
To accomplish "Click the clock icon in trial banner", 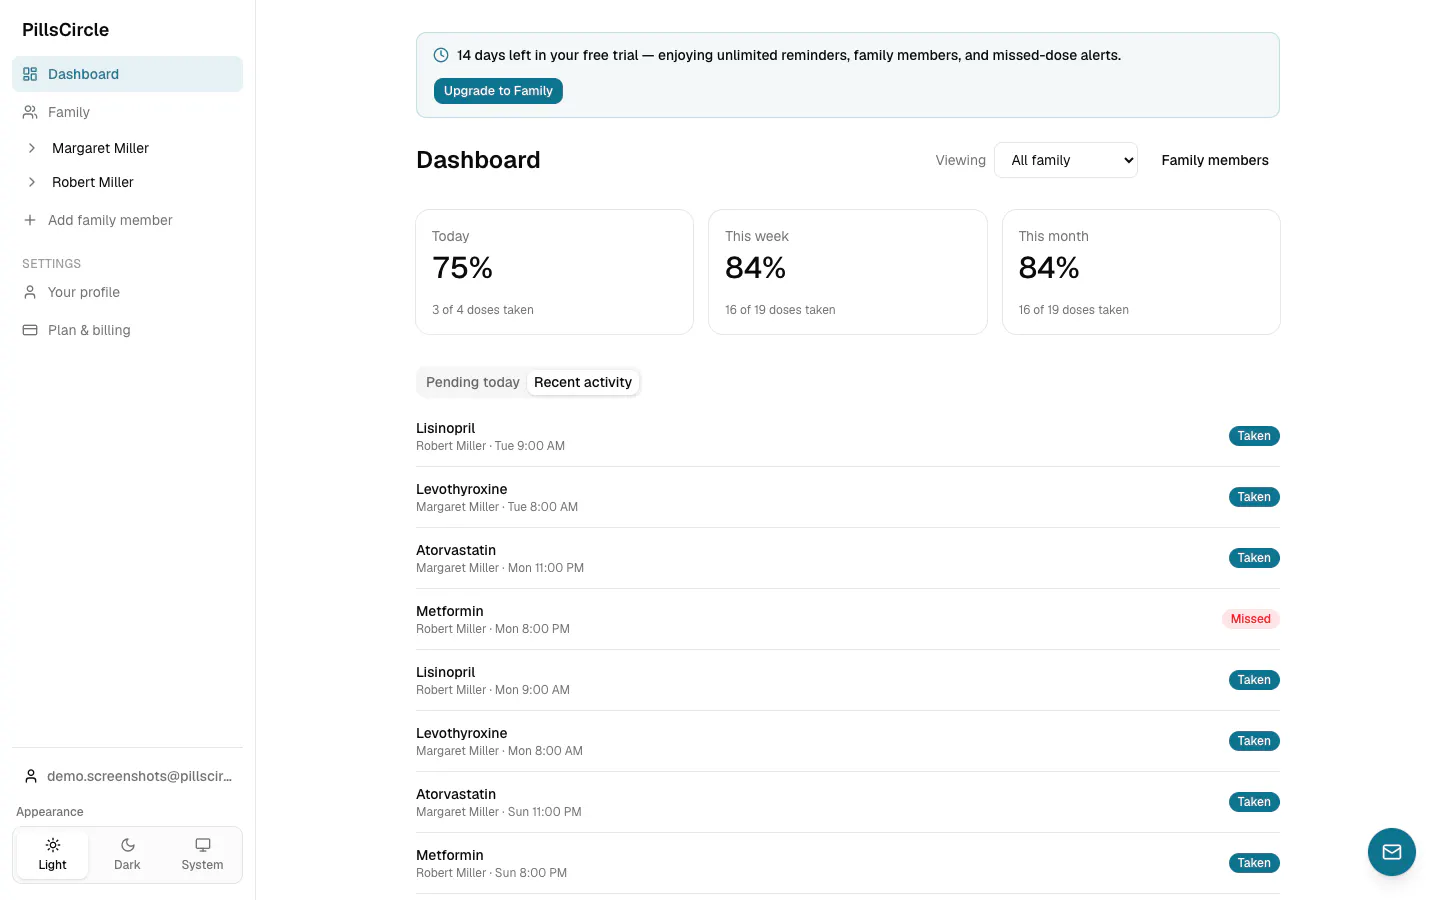I will [441, 55].
